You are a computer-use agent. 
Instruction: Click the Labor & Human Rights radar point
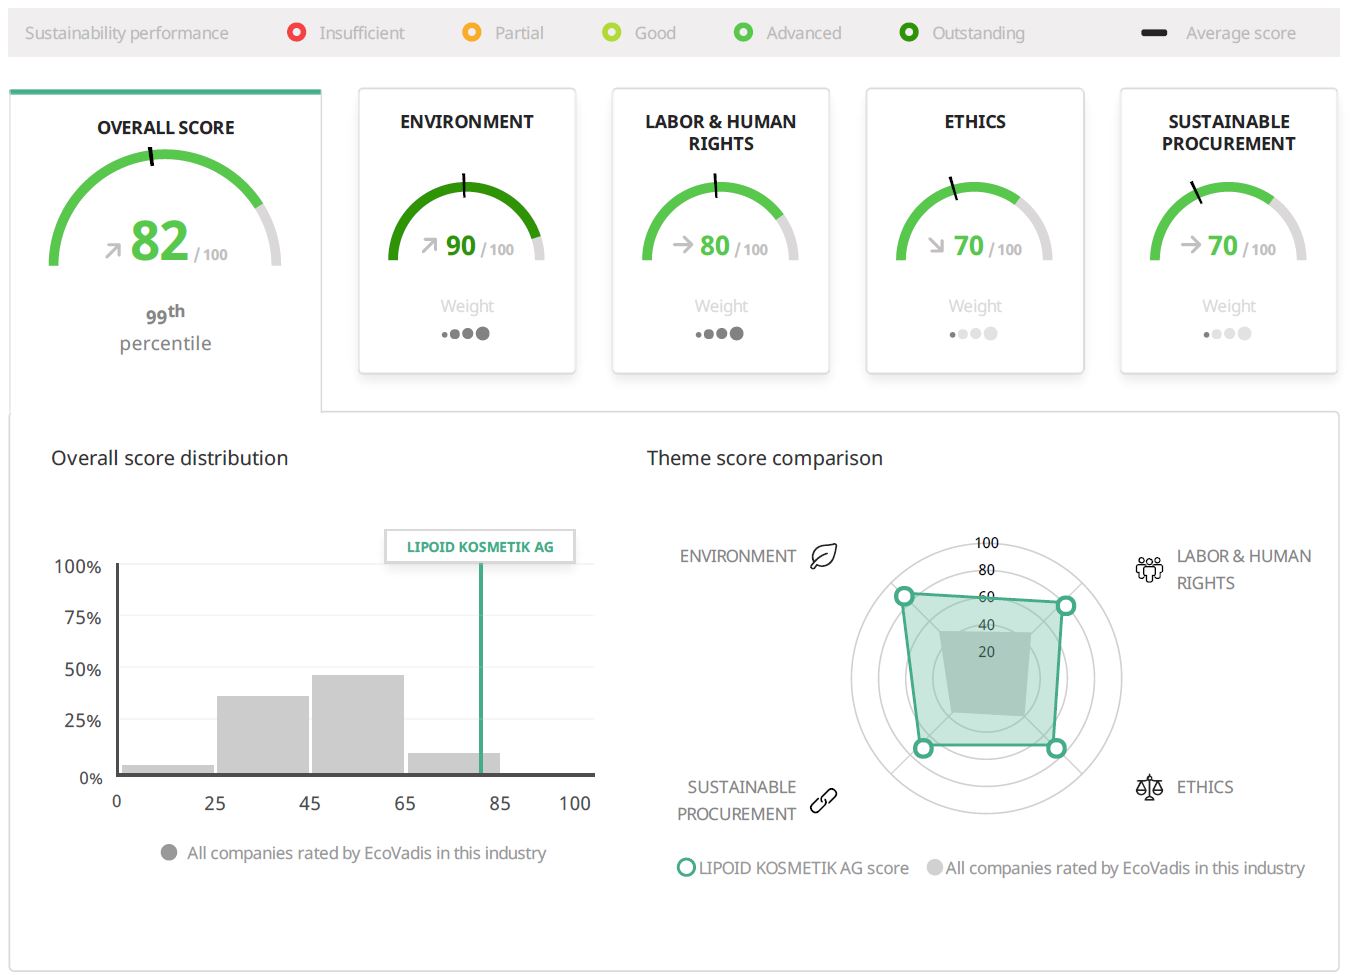pos(1066,605)
